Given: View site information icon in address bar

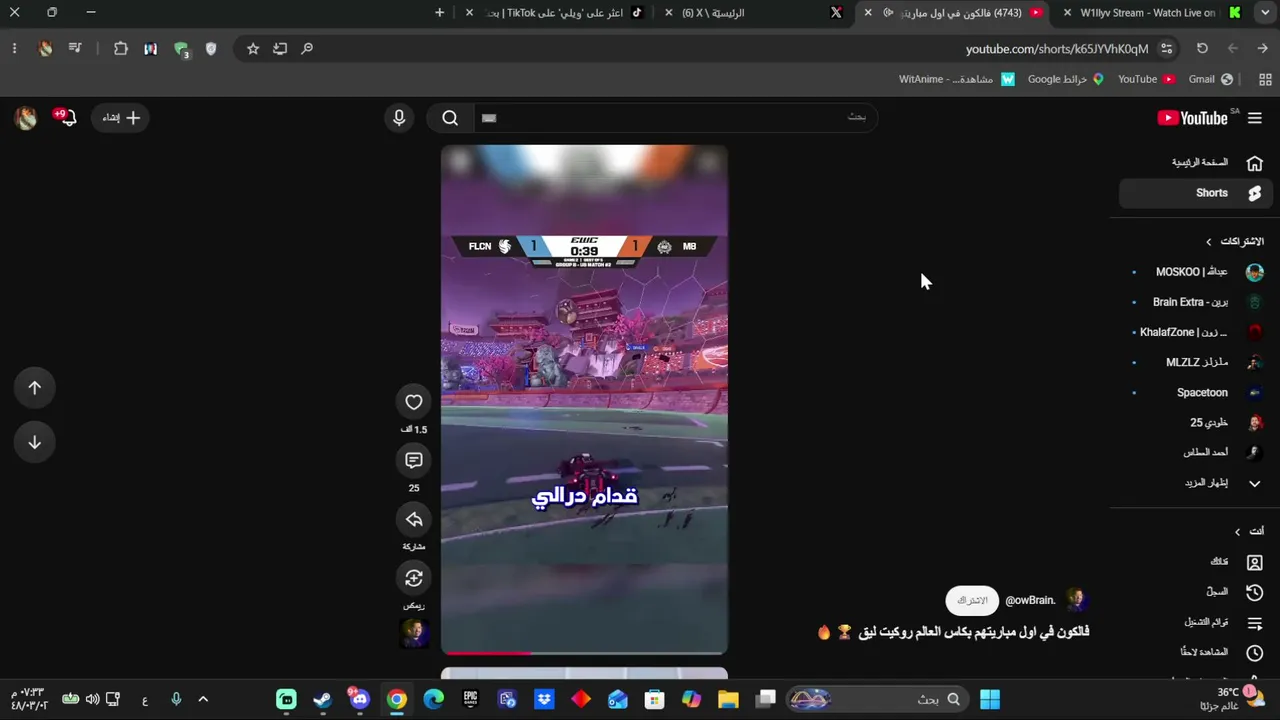Looking at the screenshot, I should (1166, 48).
